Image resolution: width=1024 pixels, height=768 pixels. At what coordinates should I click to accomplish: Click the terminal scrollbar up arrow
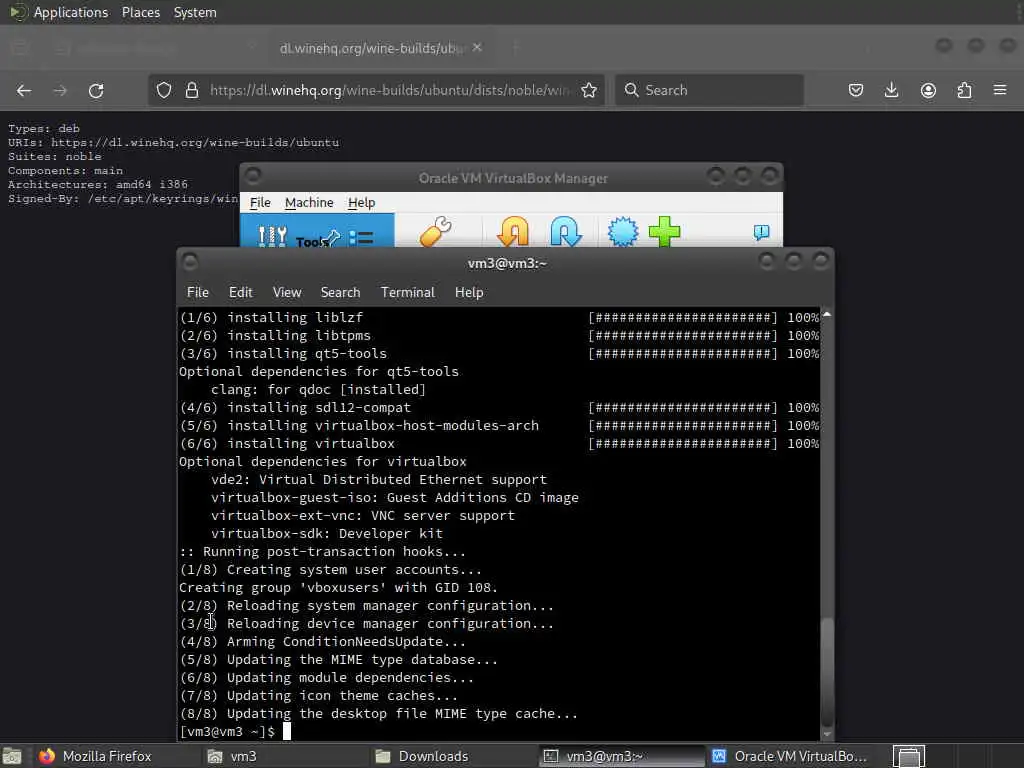[827, 314]
